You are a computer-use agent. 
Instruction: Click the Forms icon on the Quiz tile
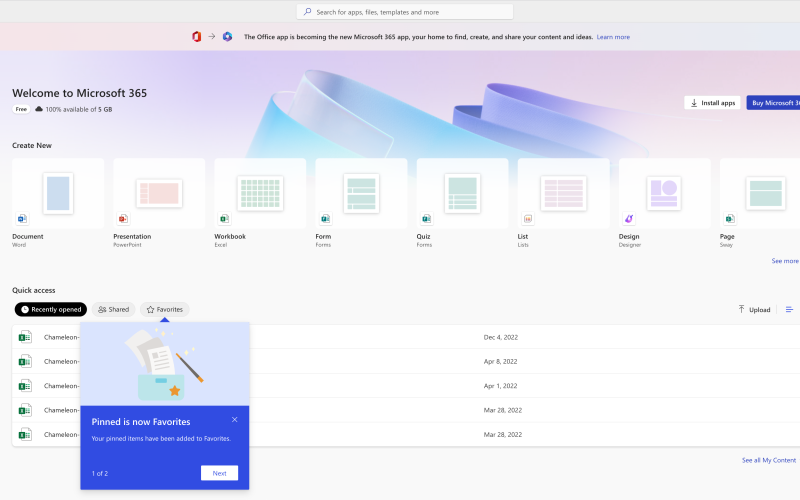click(426, 218)
